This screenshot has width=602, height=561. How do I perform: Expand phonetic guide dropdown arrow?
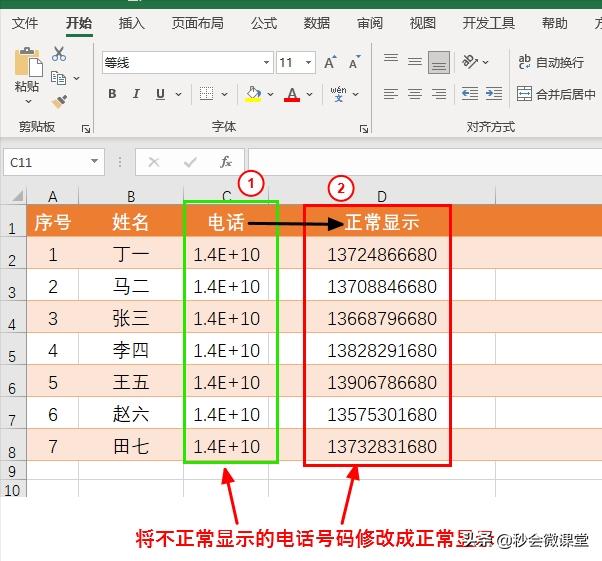(356, 94)
